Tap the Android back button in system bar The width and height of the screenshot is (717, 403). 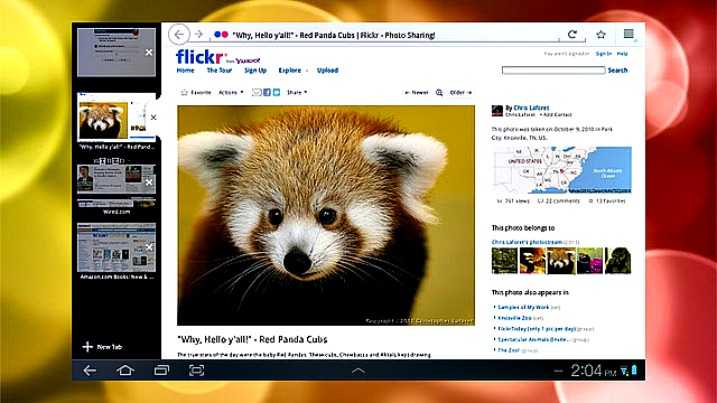tap(90, 370)
